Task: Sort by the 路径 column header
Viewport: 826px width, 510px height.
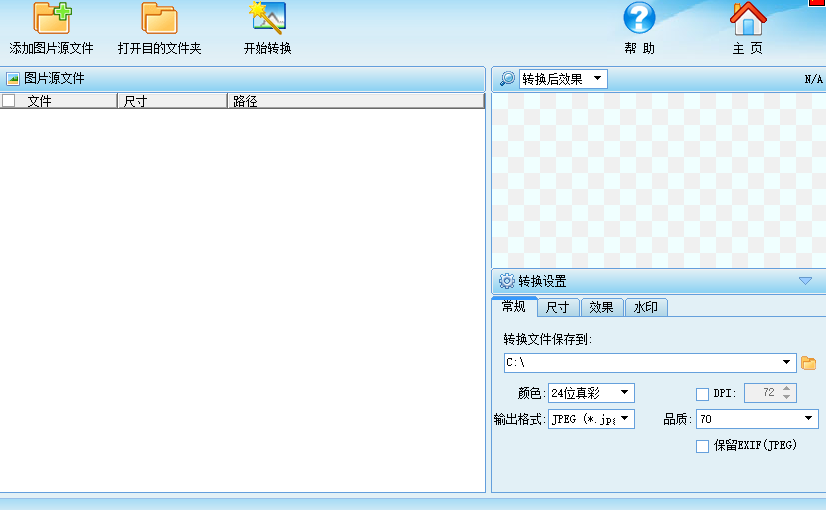Action: [356, 101]
